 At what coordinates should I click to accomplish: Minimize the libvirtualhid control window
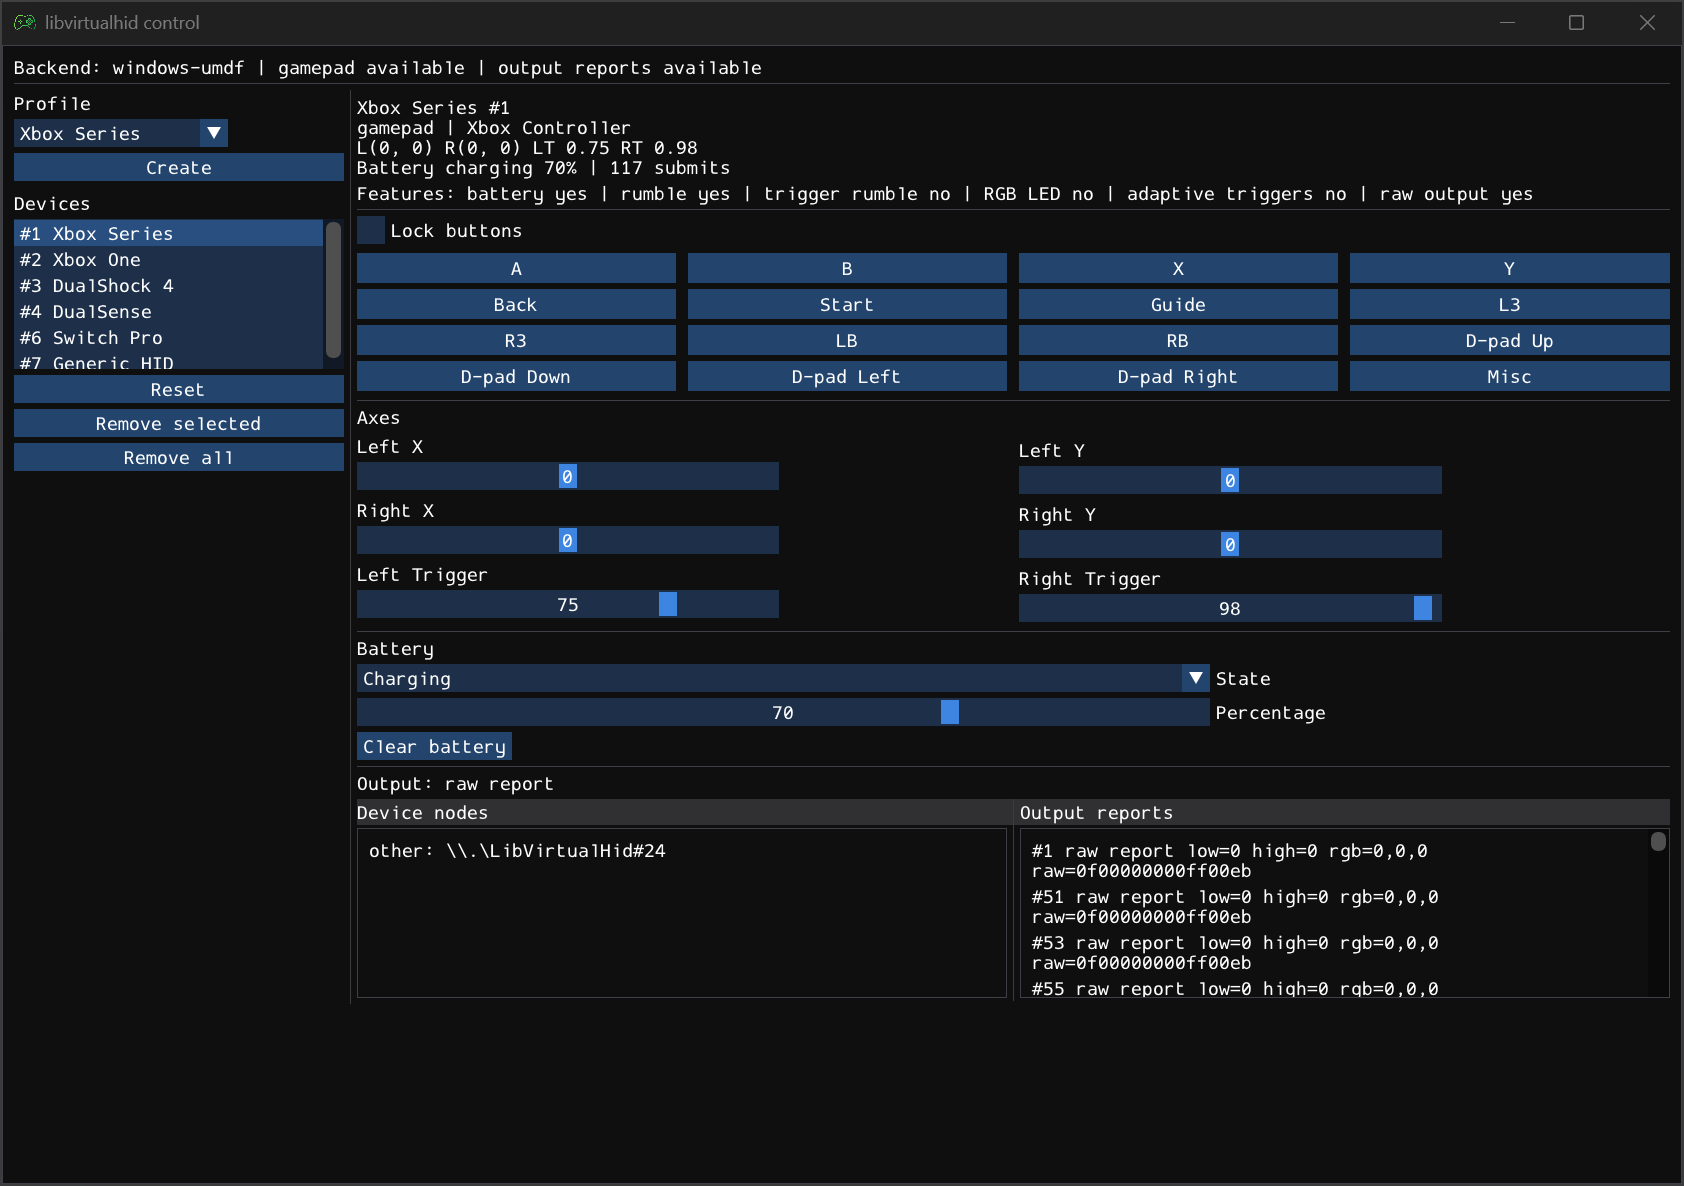click(1508, 22)
